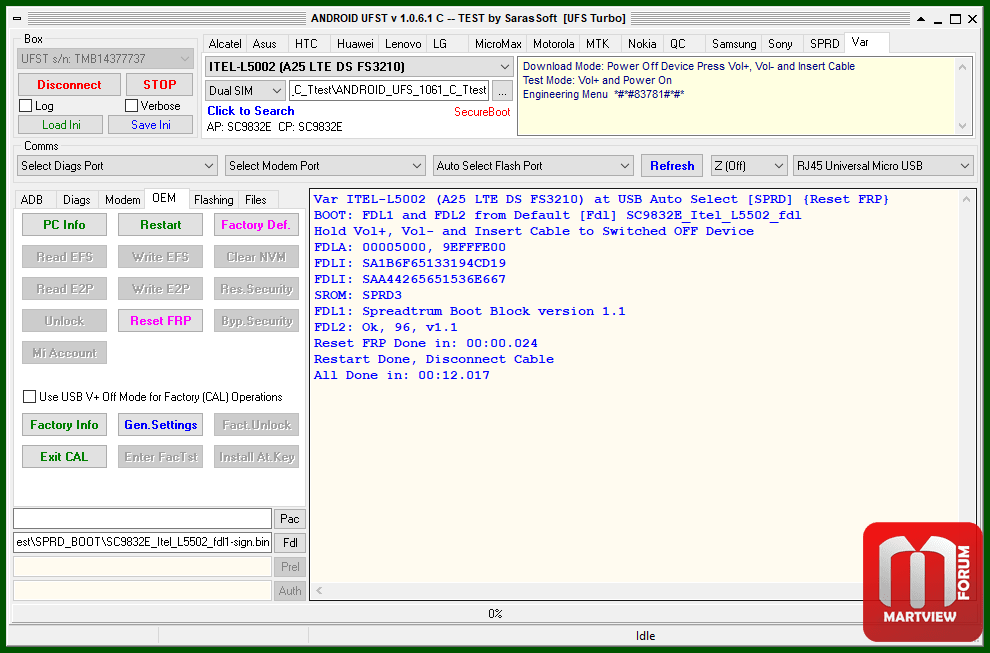Click the Fdl file button

pyautogui.click(x=290, y=542)
